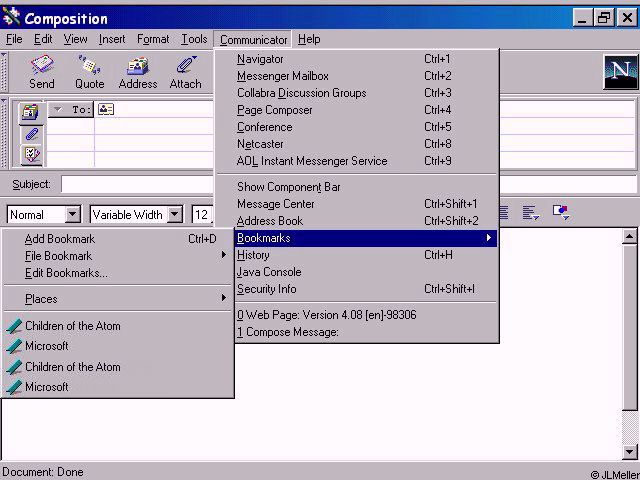640x480 pixels.
Task: Click the insert object icon in format bar
Action: (x=561, y=212)
